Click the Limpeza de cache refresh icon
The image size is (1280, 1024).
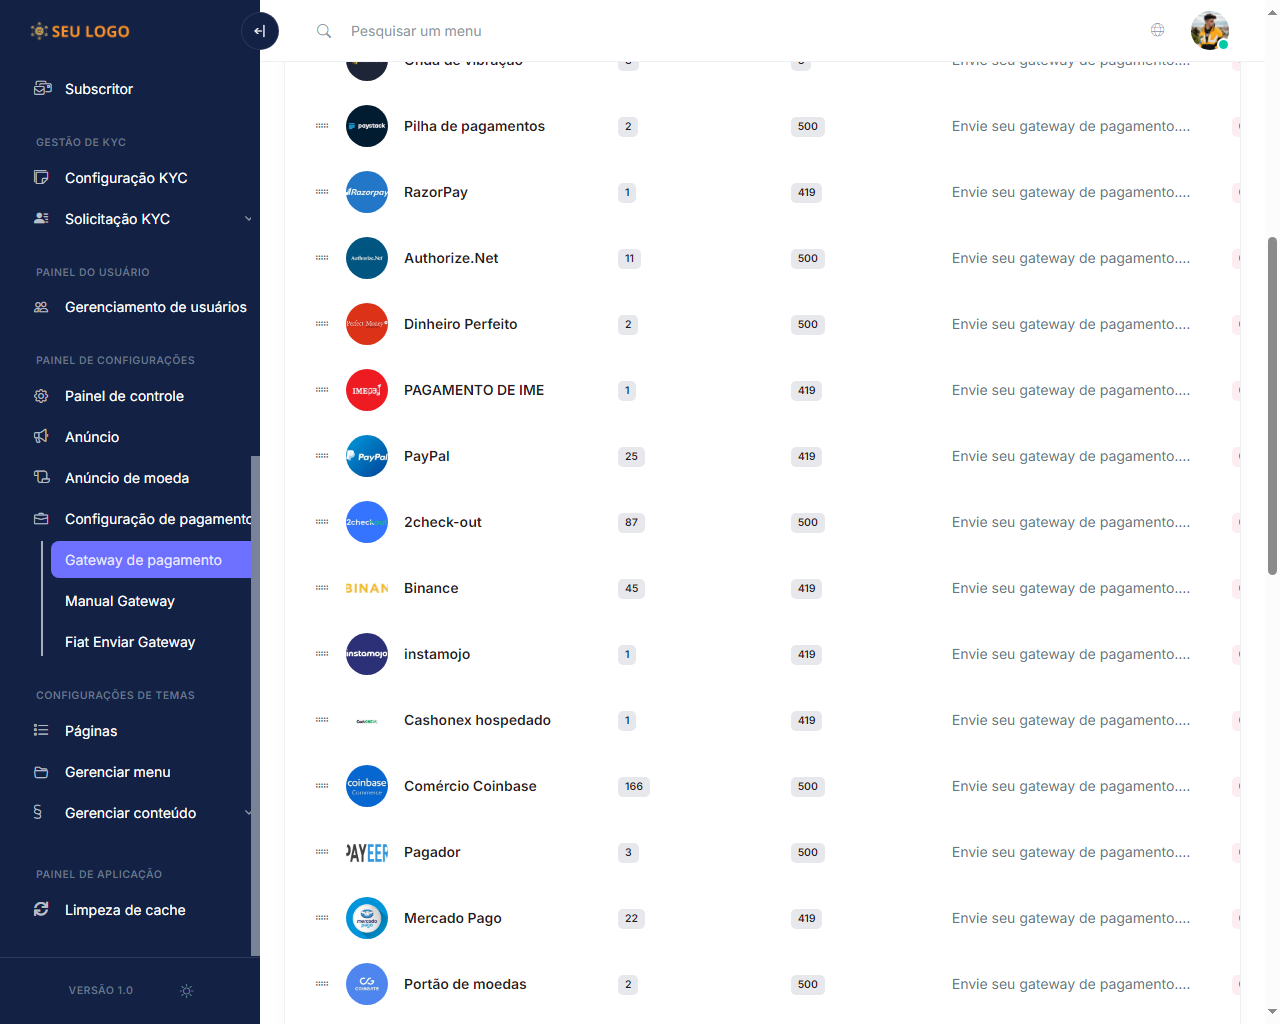(41, 910)
